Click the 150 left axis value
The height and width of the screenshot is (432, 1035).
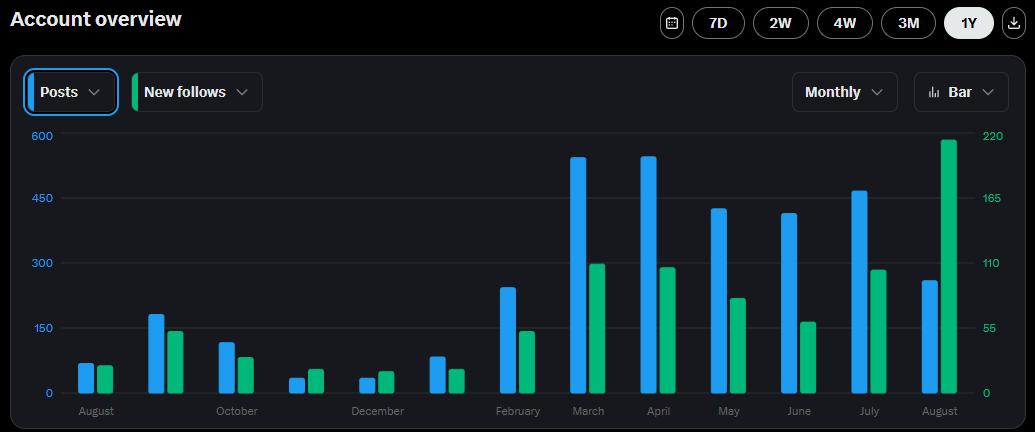coord(42,328)
